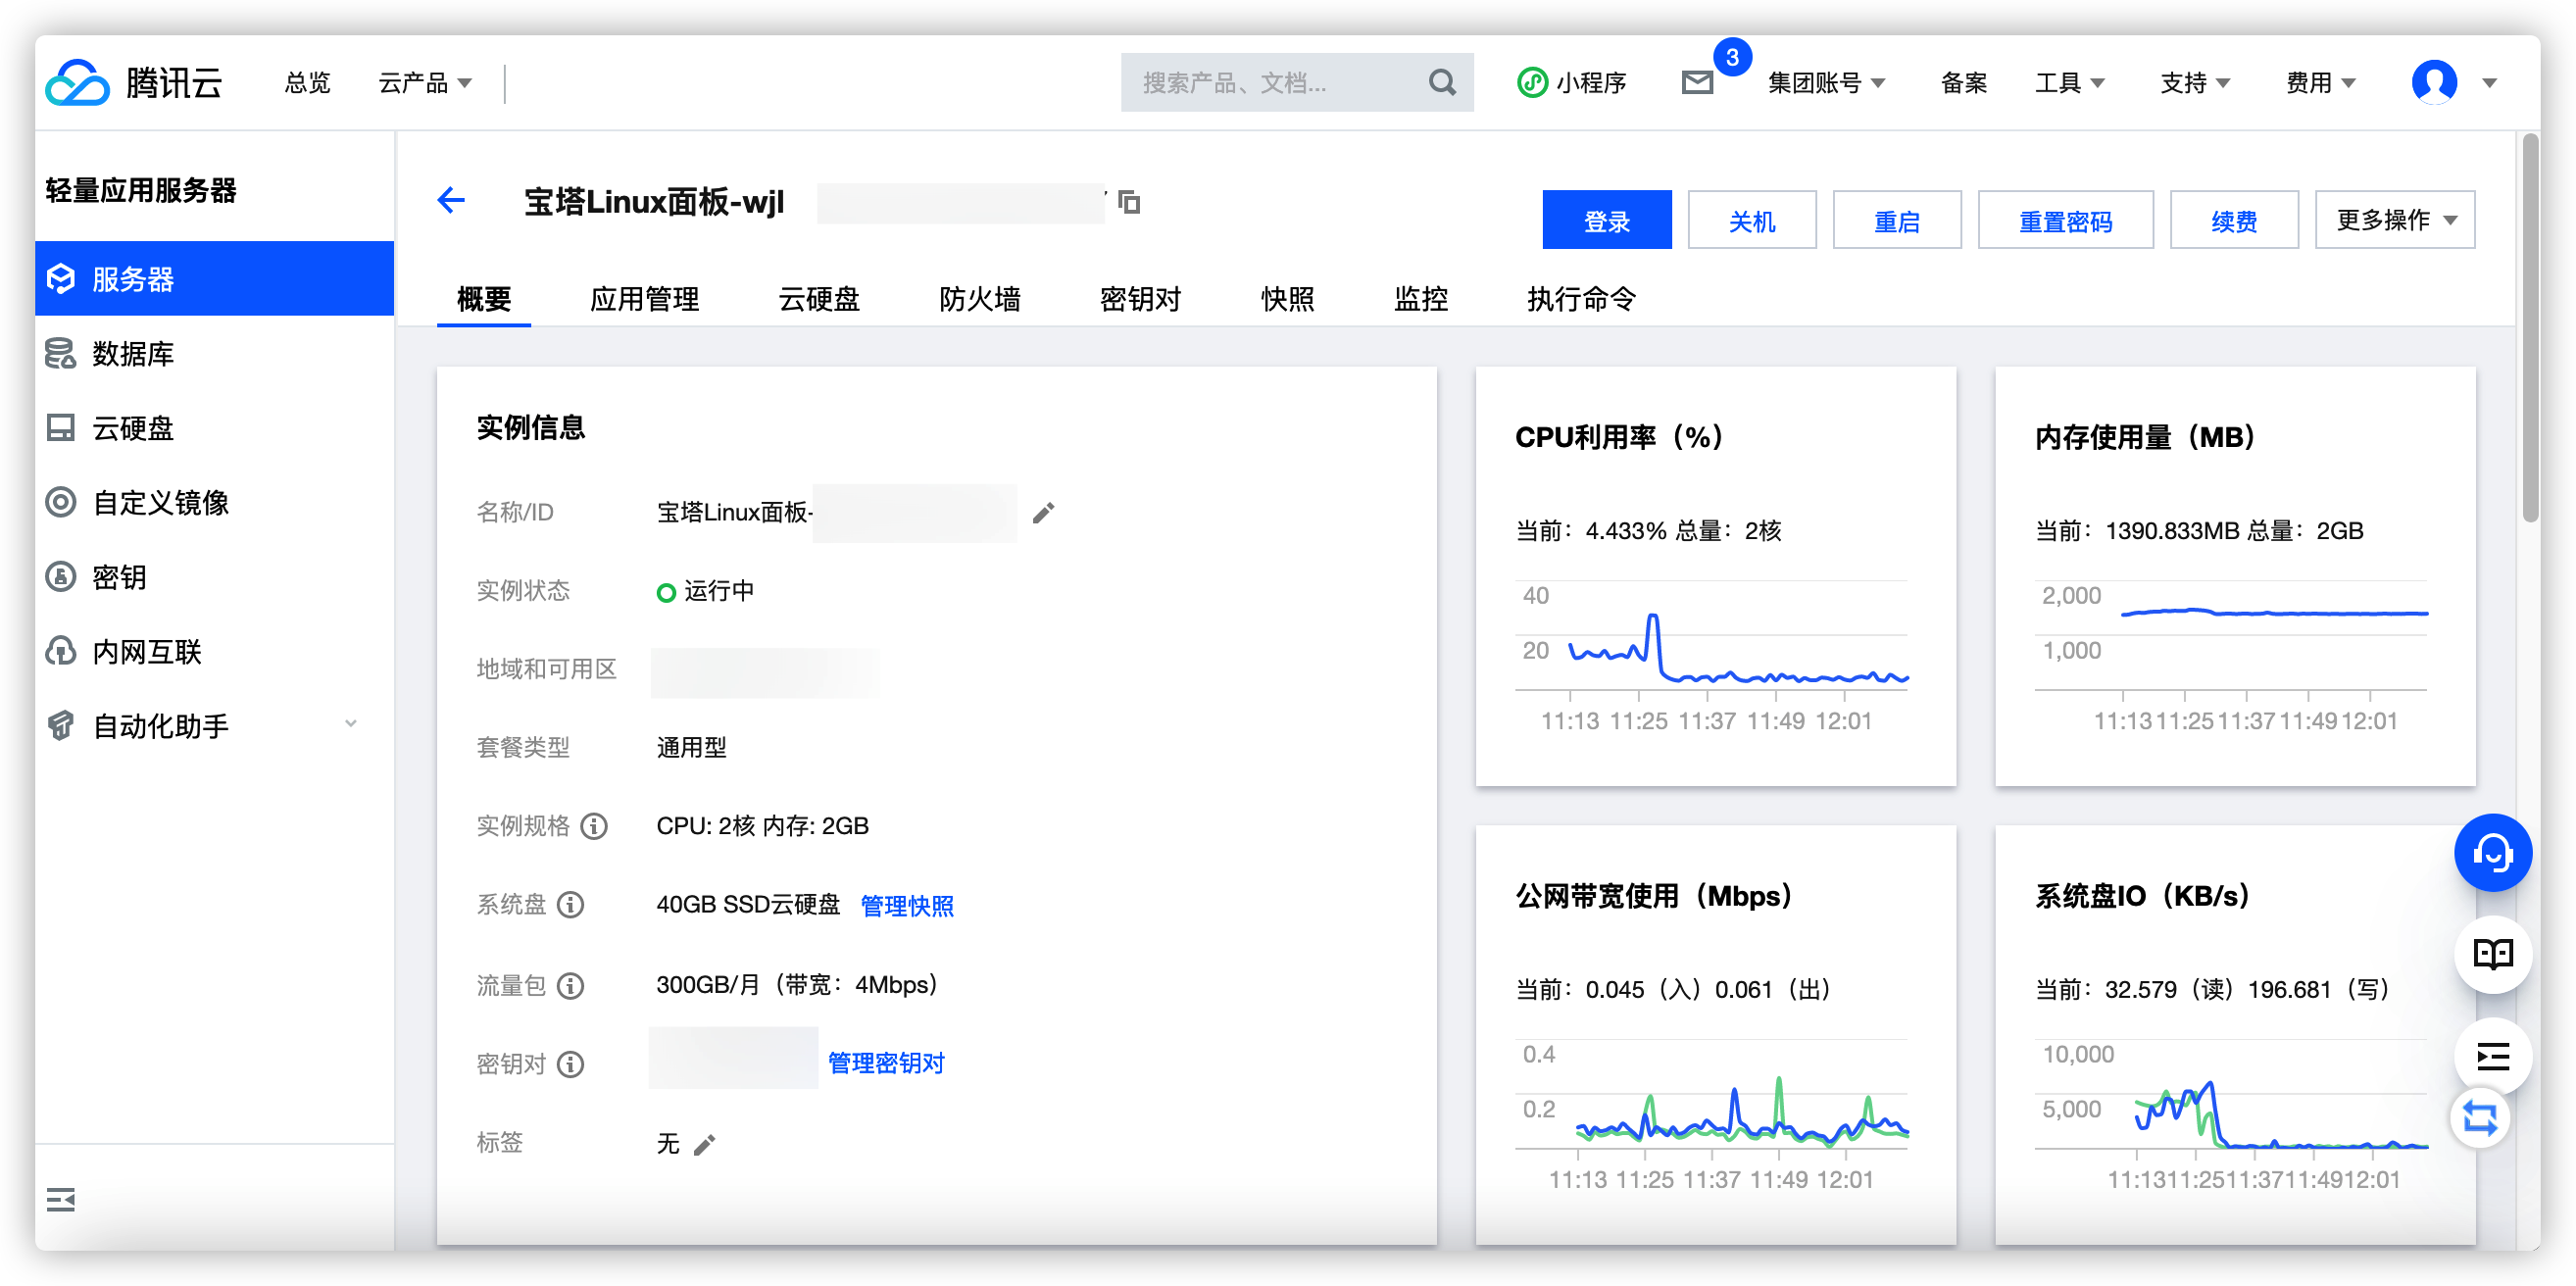Open the 集团账号 dropdown

1826,82
